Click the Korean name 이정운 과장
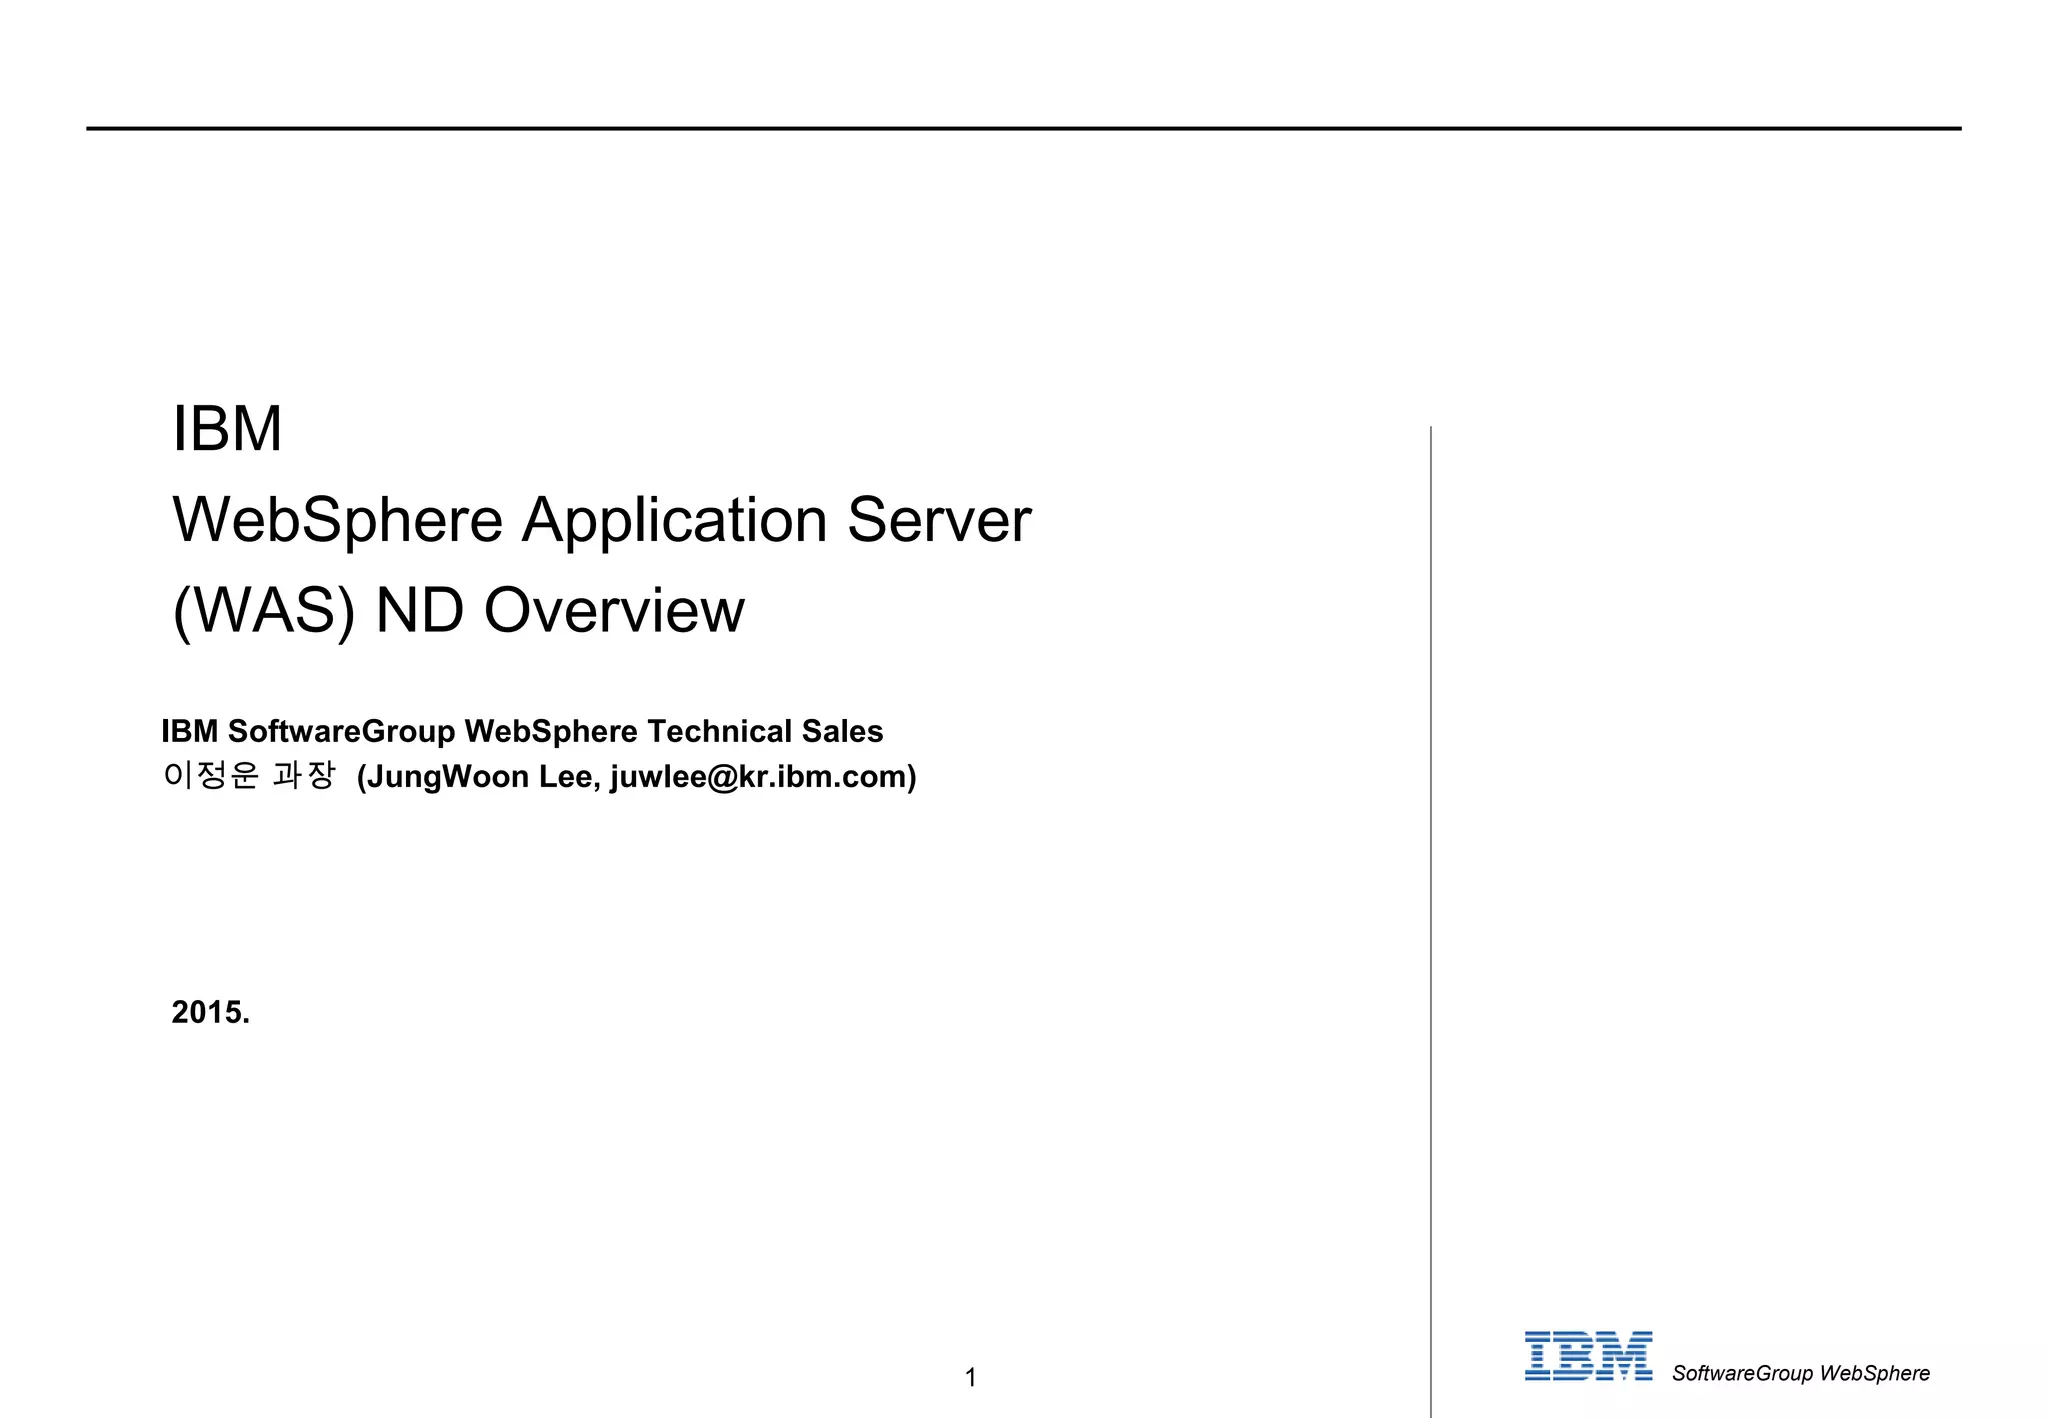 (x=249, y=775)
